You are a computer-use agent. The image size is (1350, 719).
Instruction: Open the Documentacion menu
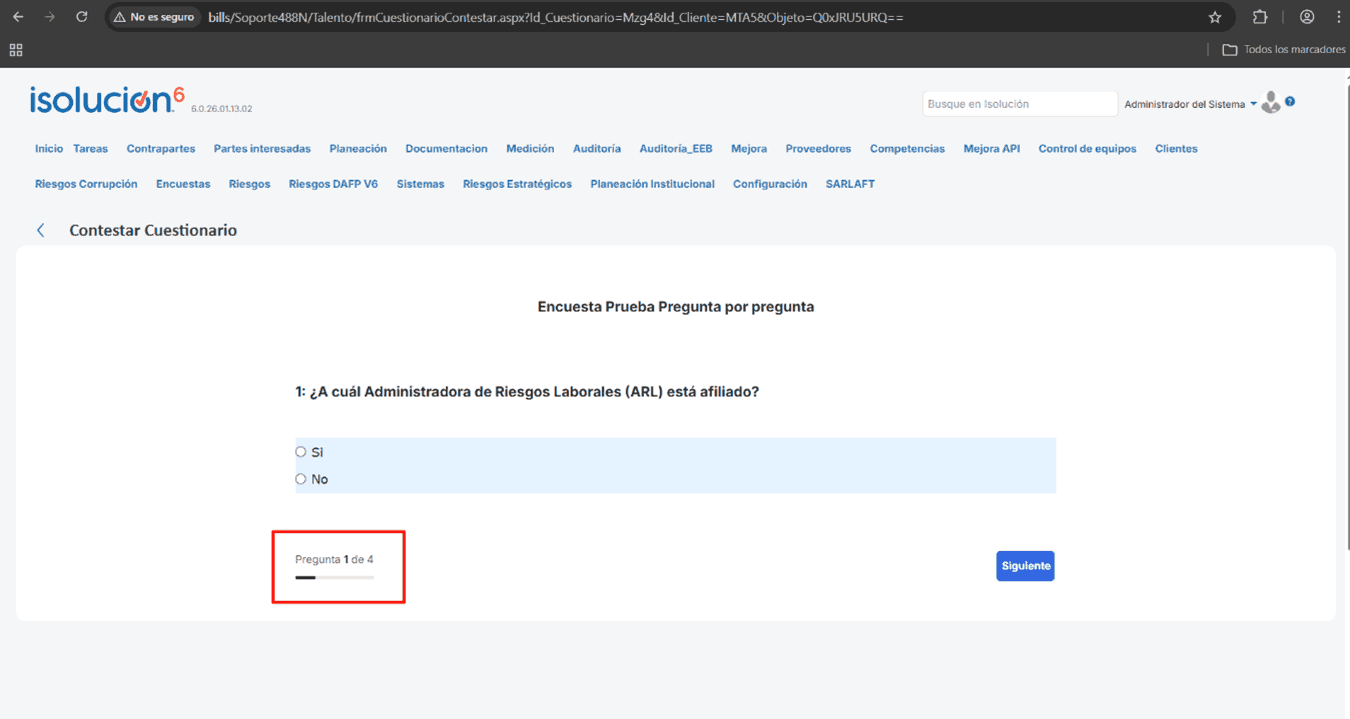tap(446, 149)
